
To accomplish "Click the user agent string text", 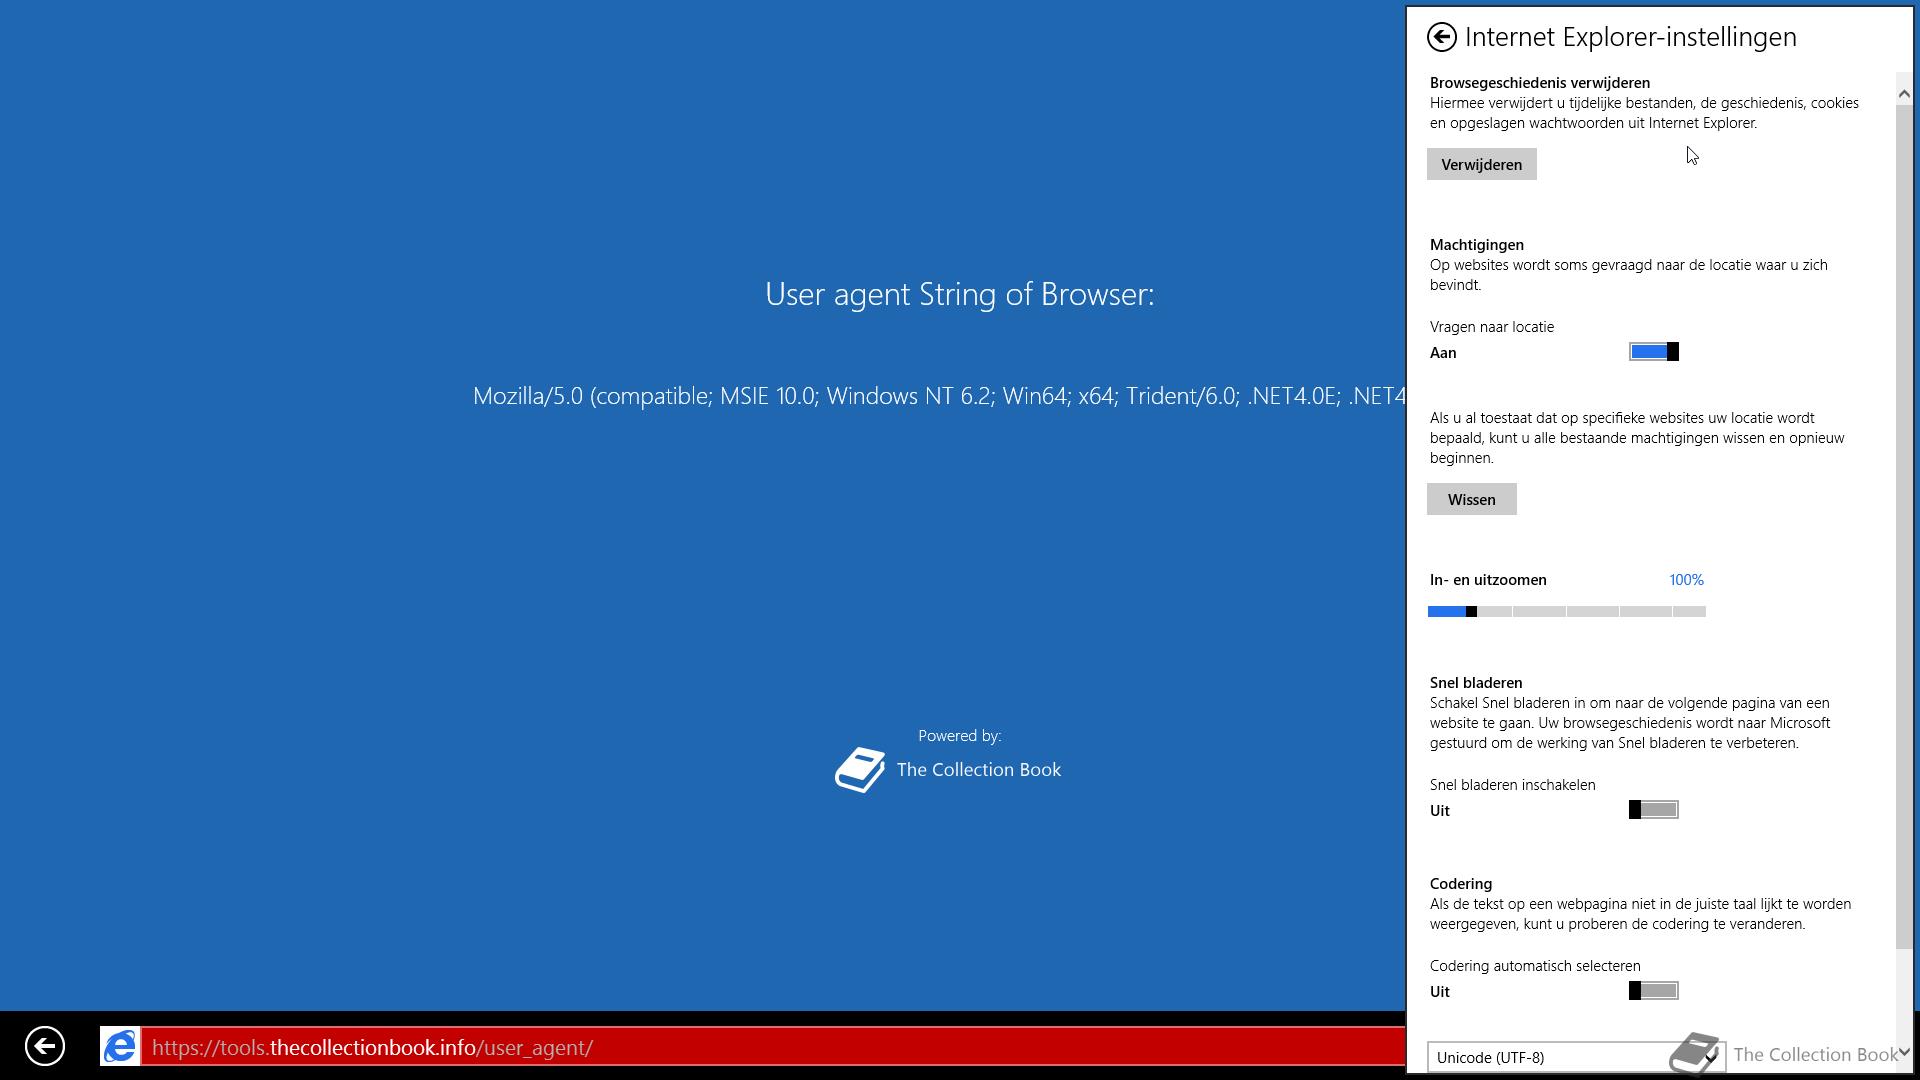I will click(x=938, y=396).
